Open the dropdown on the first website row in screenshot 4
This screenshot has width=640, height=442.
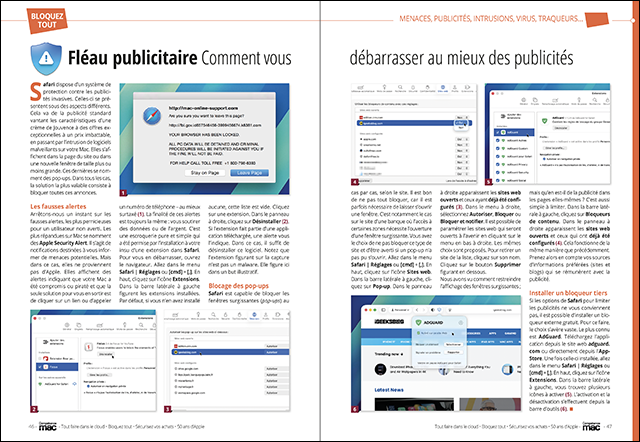tap(462, 117)
